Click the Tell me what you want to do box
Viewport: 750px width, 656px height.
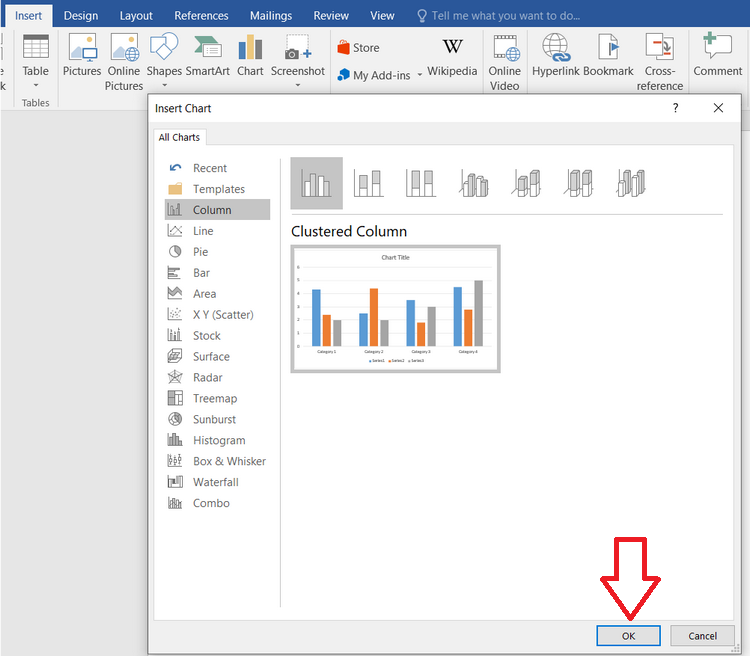coord(498,16)
